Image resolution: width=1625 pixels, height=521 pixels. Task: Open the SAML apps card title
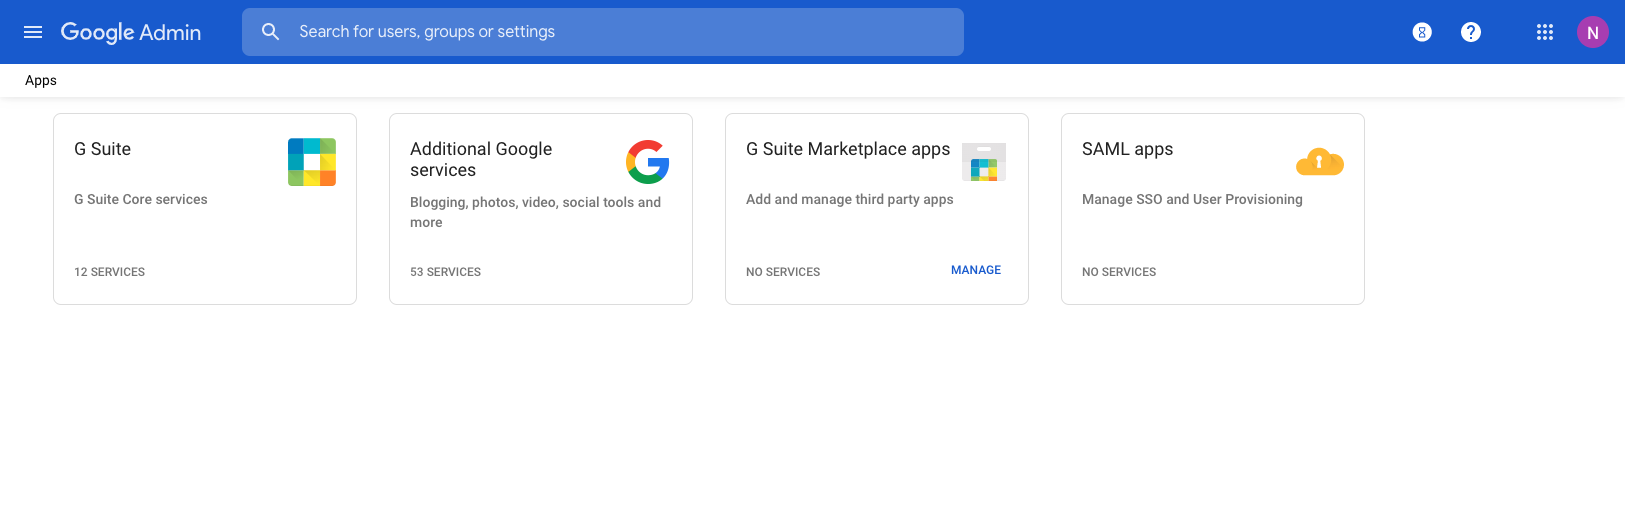1128,149
